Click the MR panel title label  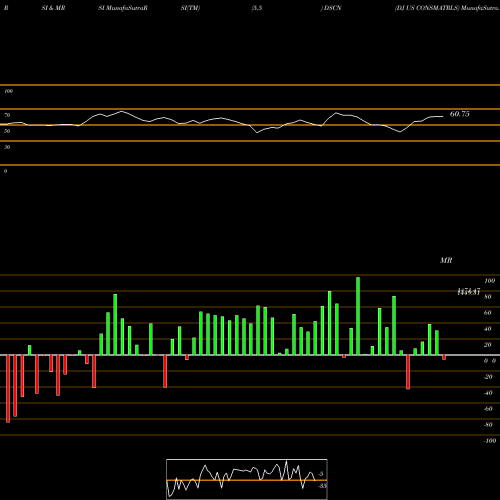click(x=446, y=260)
